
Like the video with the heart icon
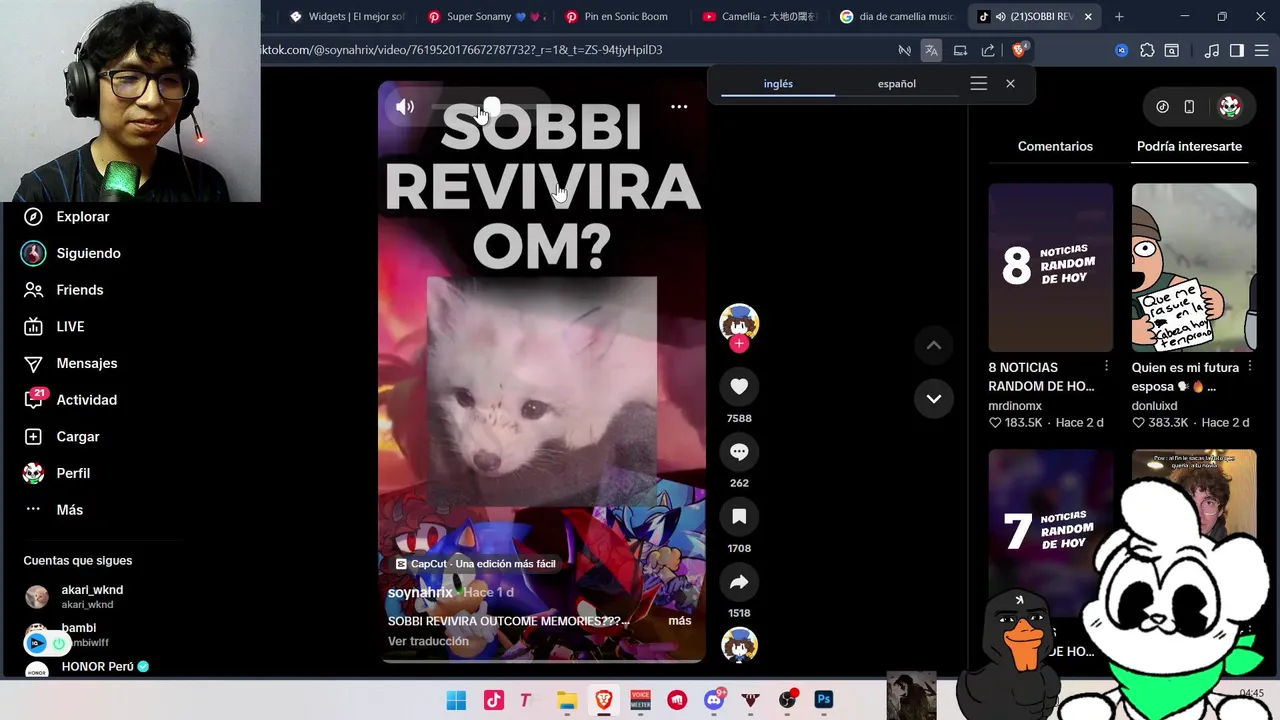pyautogui.click(x=739, y=386)
